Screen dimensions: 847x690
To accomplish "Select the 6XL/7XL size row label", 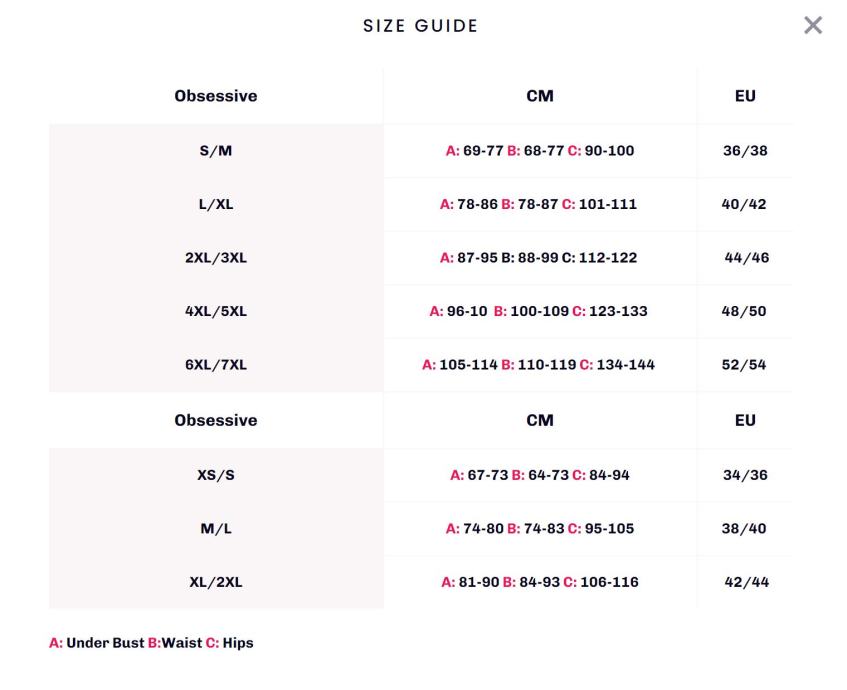I will coord(216,365).
